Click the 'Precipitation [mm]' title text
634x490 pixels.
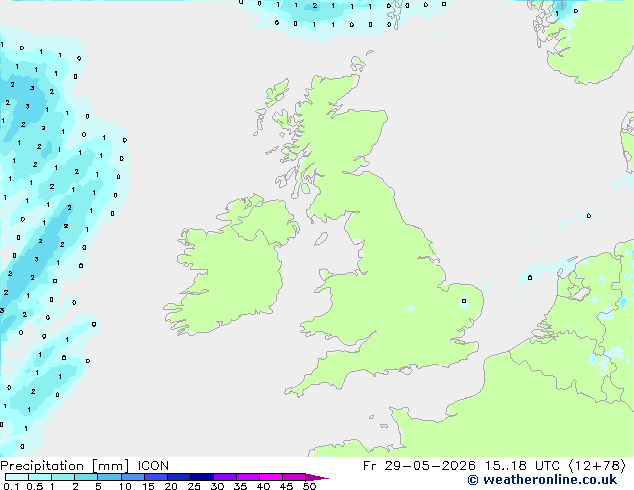click(x=64, y=466)
